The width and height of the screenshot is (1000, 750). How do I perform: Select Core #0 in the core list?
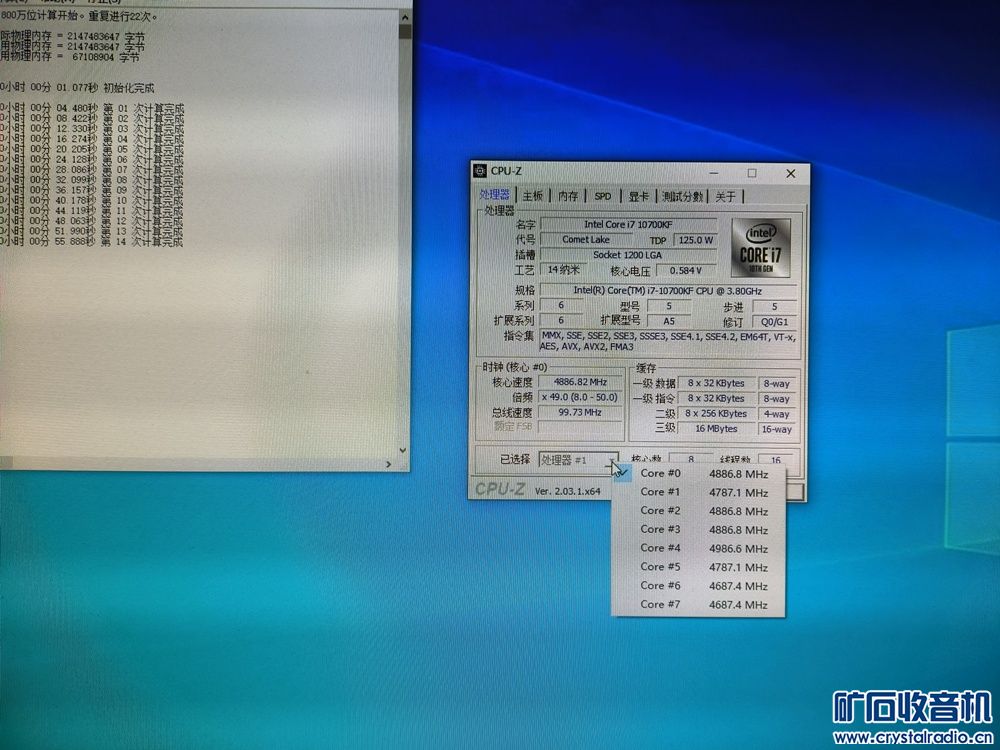pyautogui.click(x=698, y=474)
